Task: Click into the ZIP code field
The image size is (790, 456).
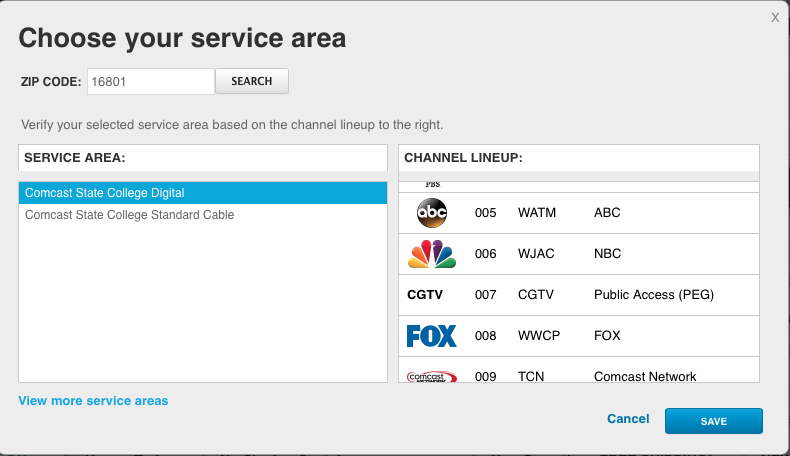Action: pos(150,81)
